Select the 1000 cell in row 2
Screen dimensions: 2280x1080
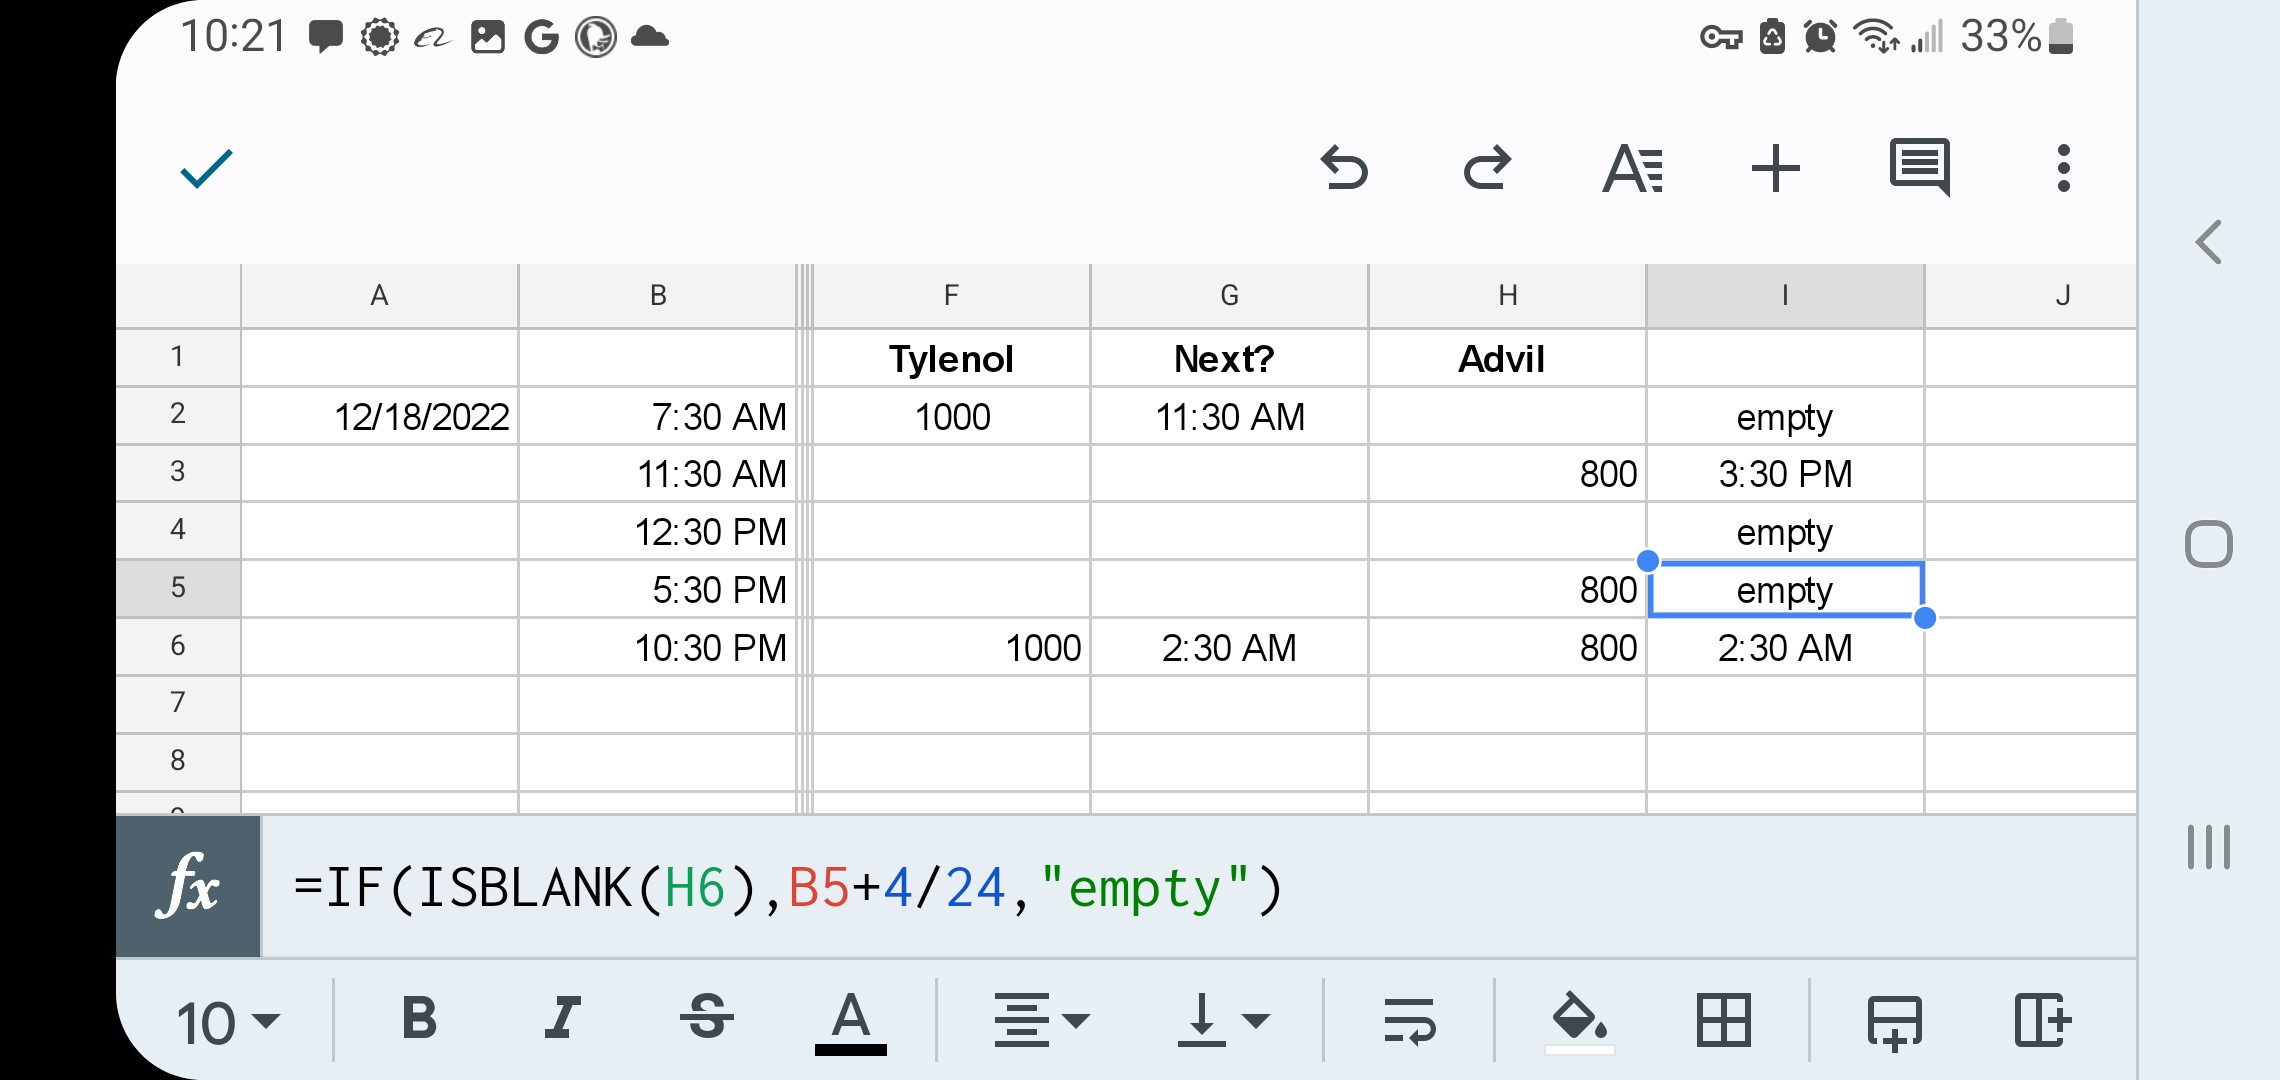[951, 416]
